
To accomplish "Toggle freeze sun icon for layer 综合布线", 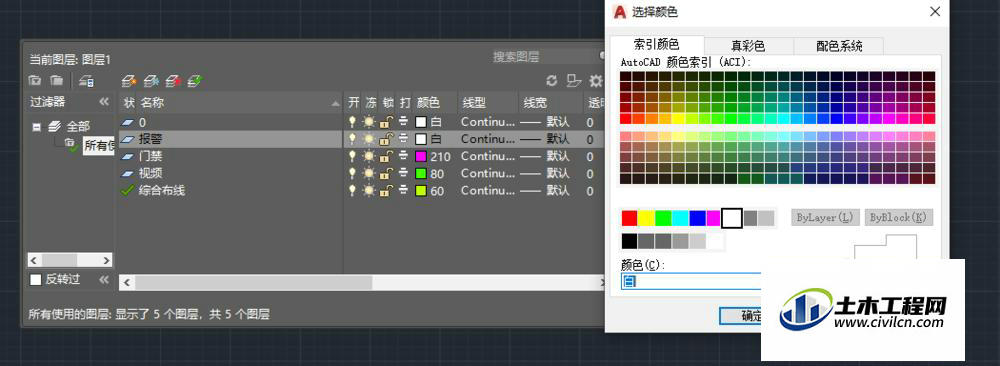I will pos(369,191).
